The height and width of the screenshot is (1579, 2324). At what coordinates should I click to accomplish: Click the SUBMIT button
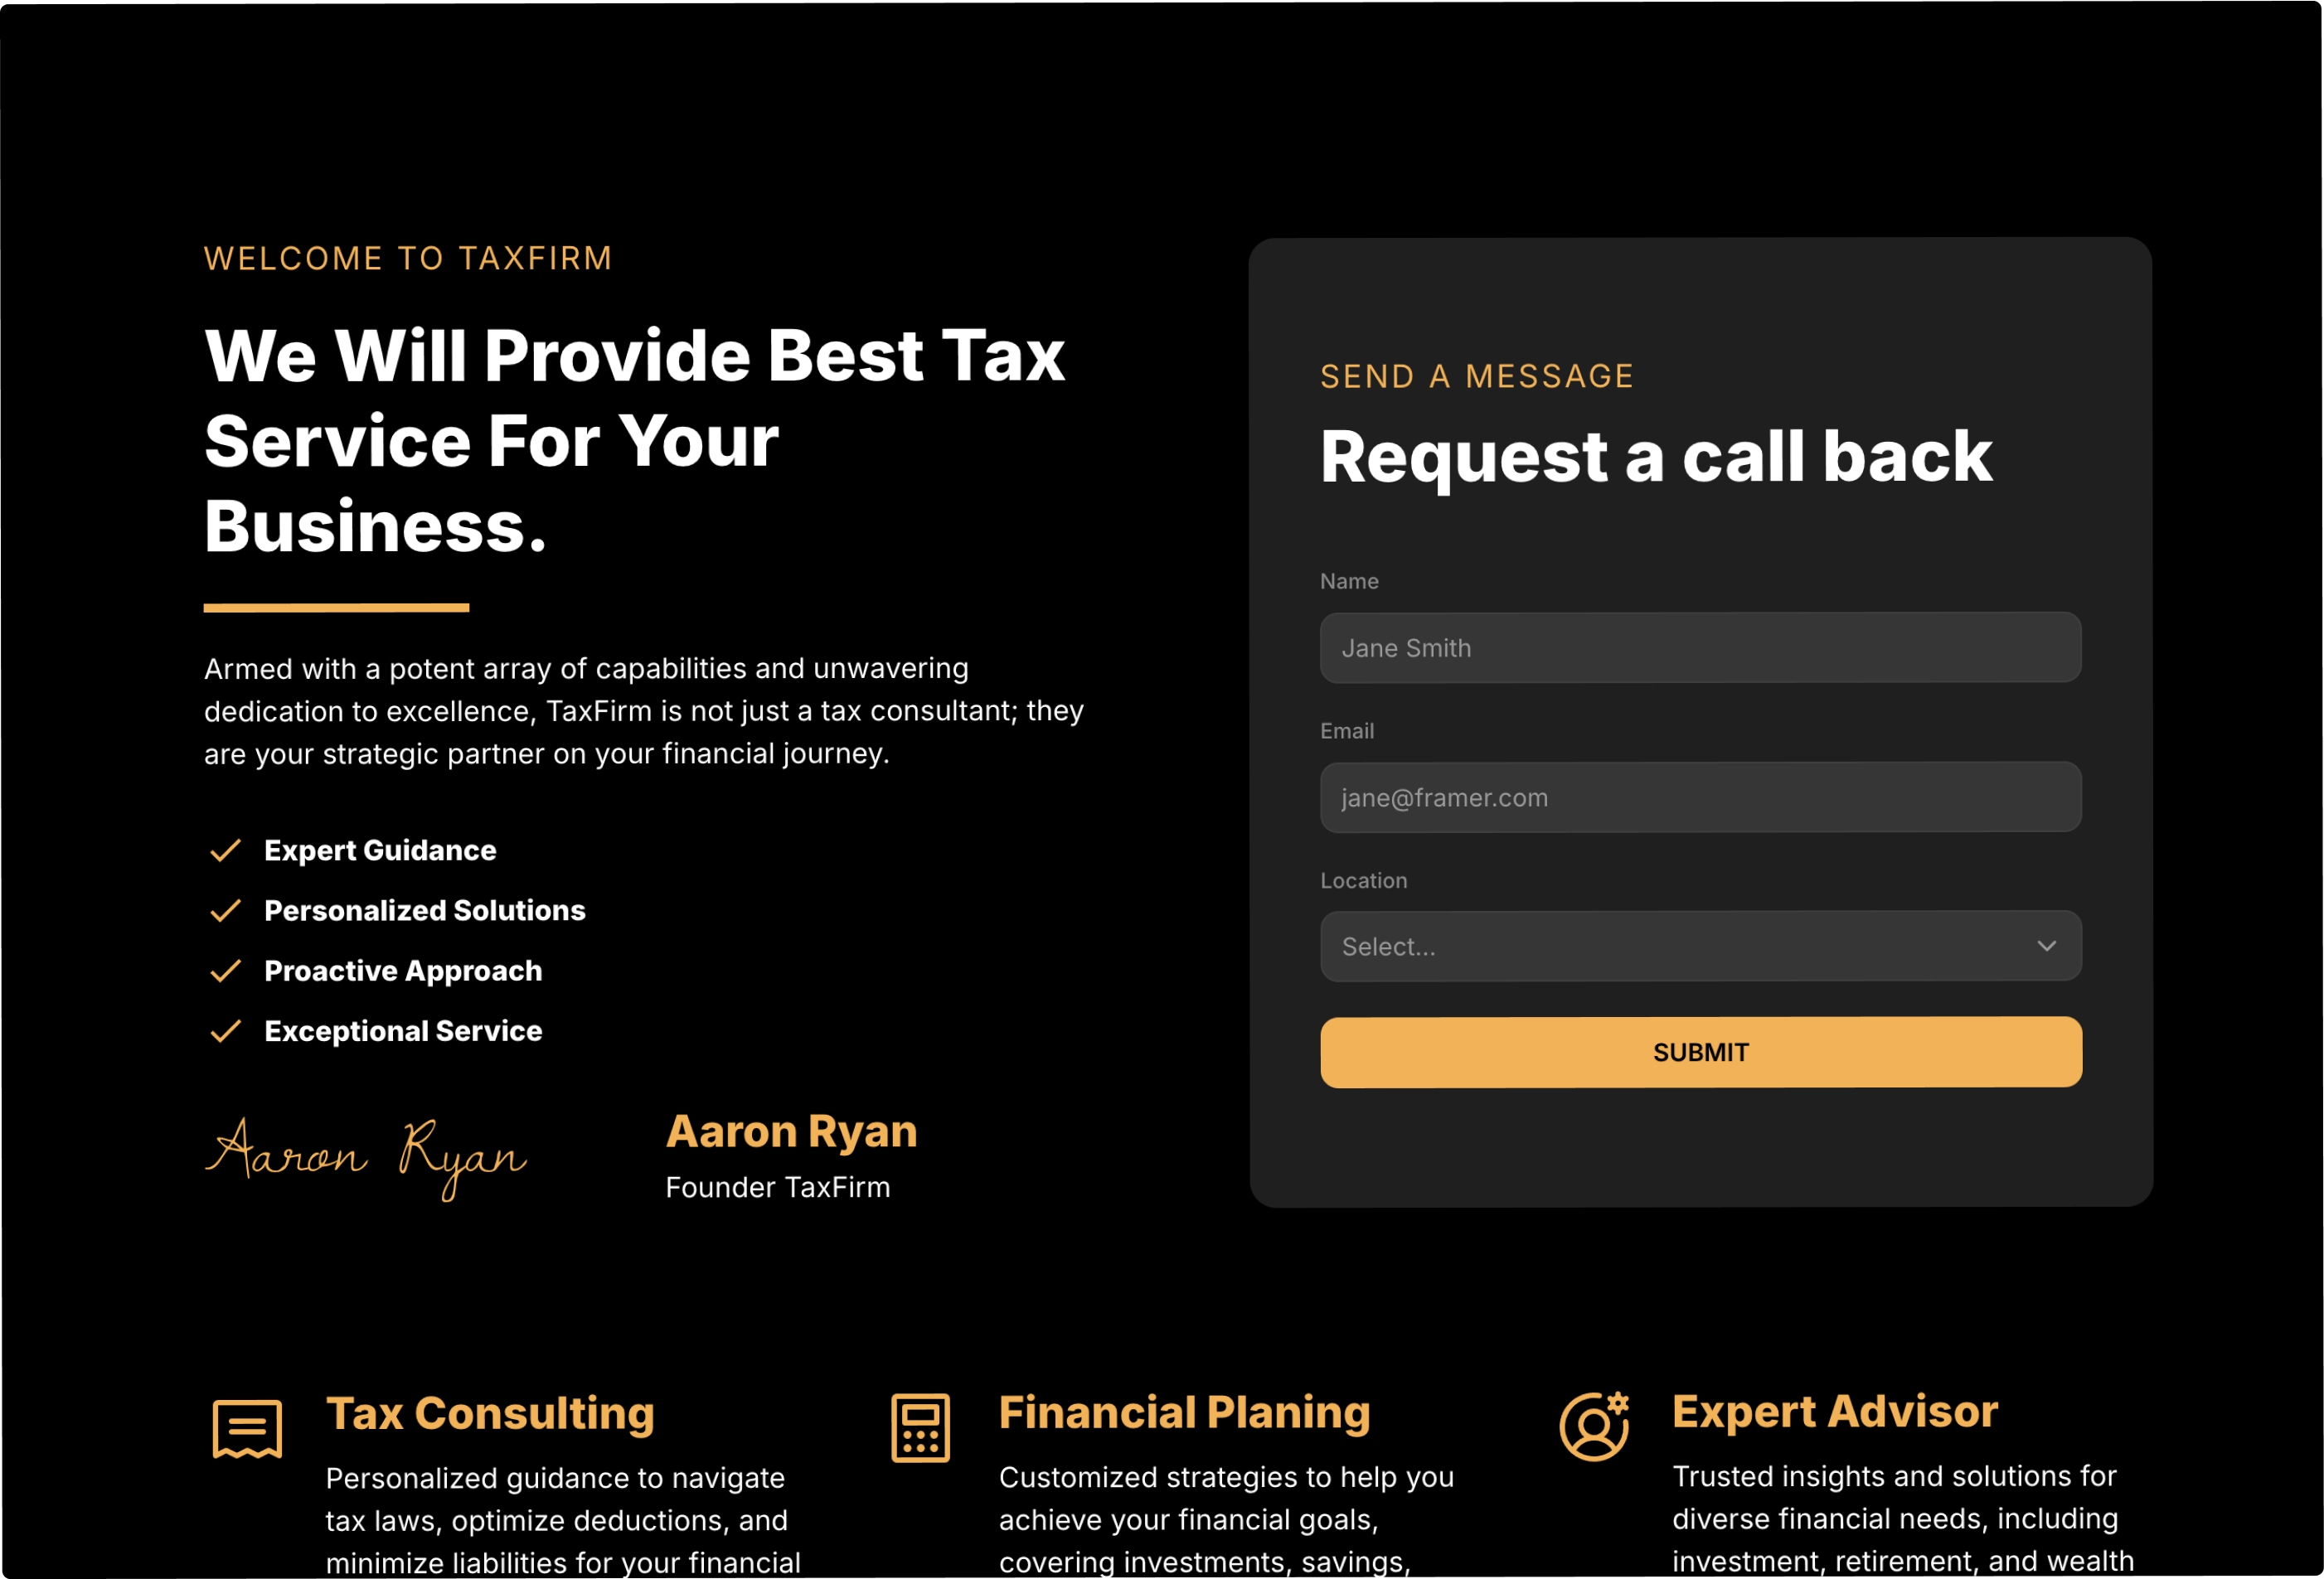coord(1701,1050)
